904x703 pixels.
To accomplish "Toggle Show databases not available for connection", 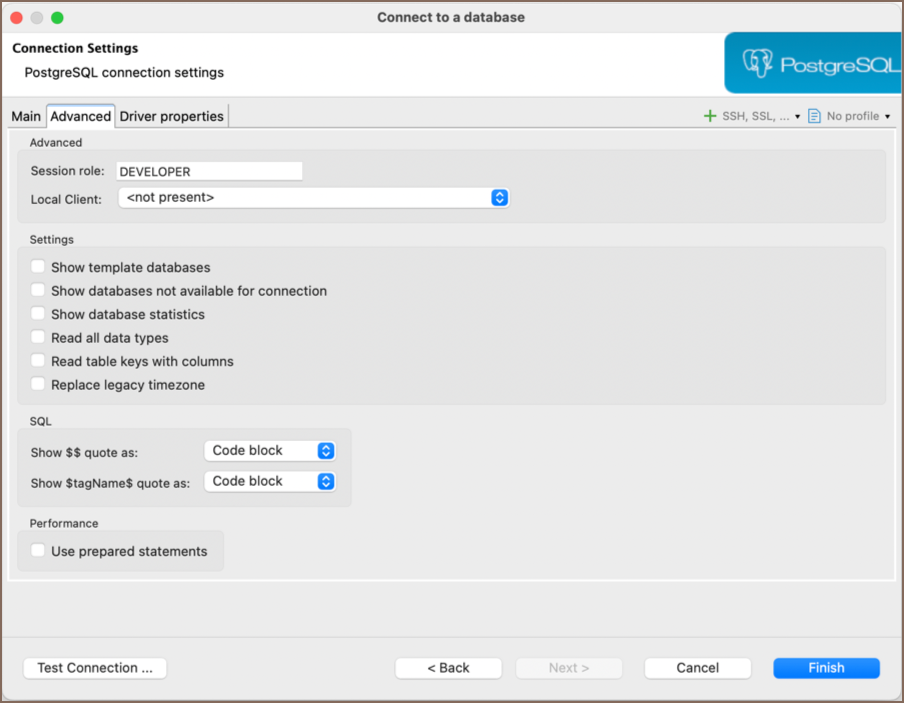I will pyautogui.click(x=38, y=291).
